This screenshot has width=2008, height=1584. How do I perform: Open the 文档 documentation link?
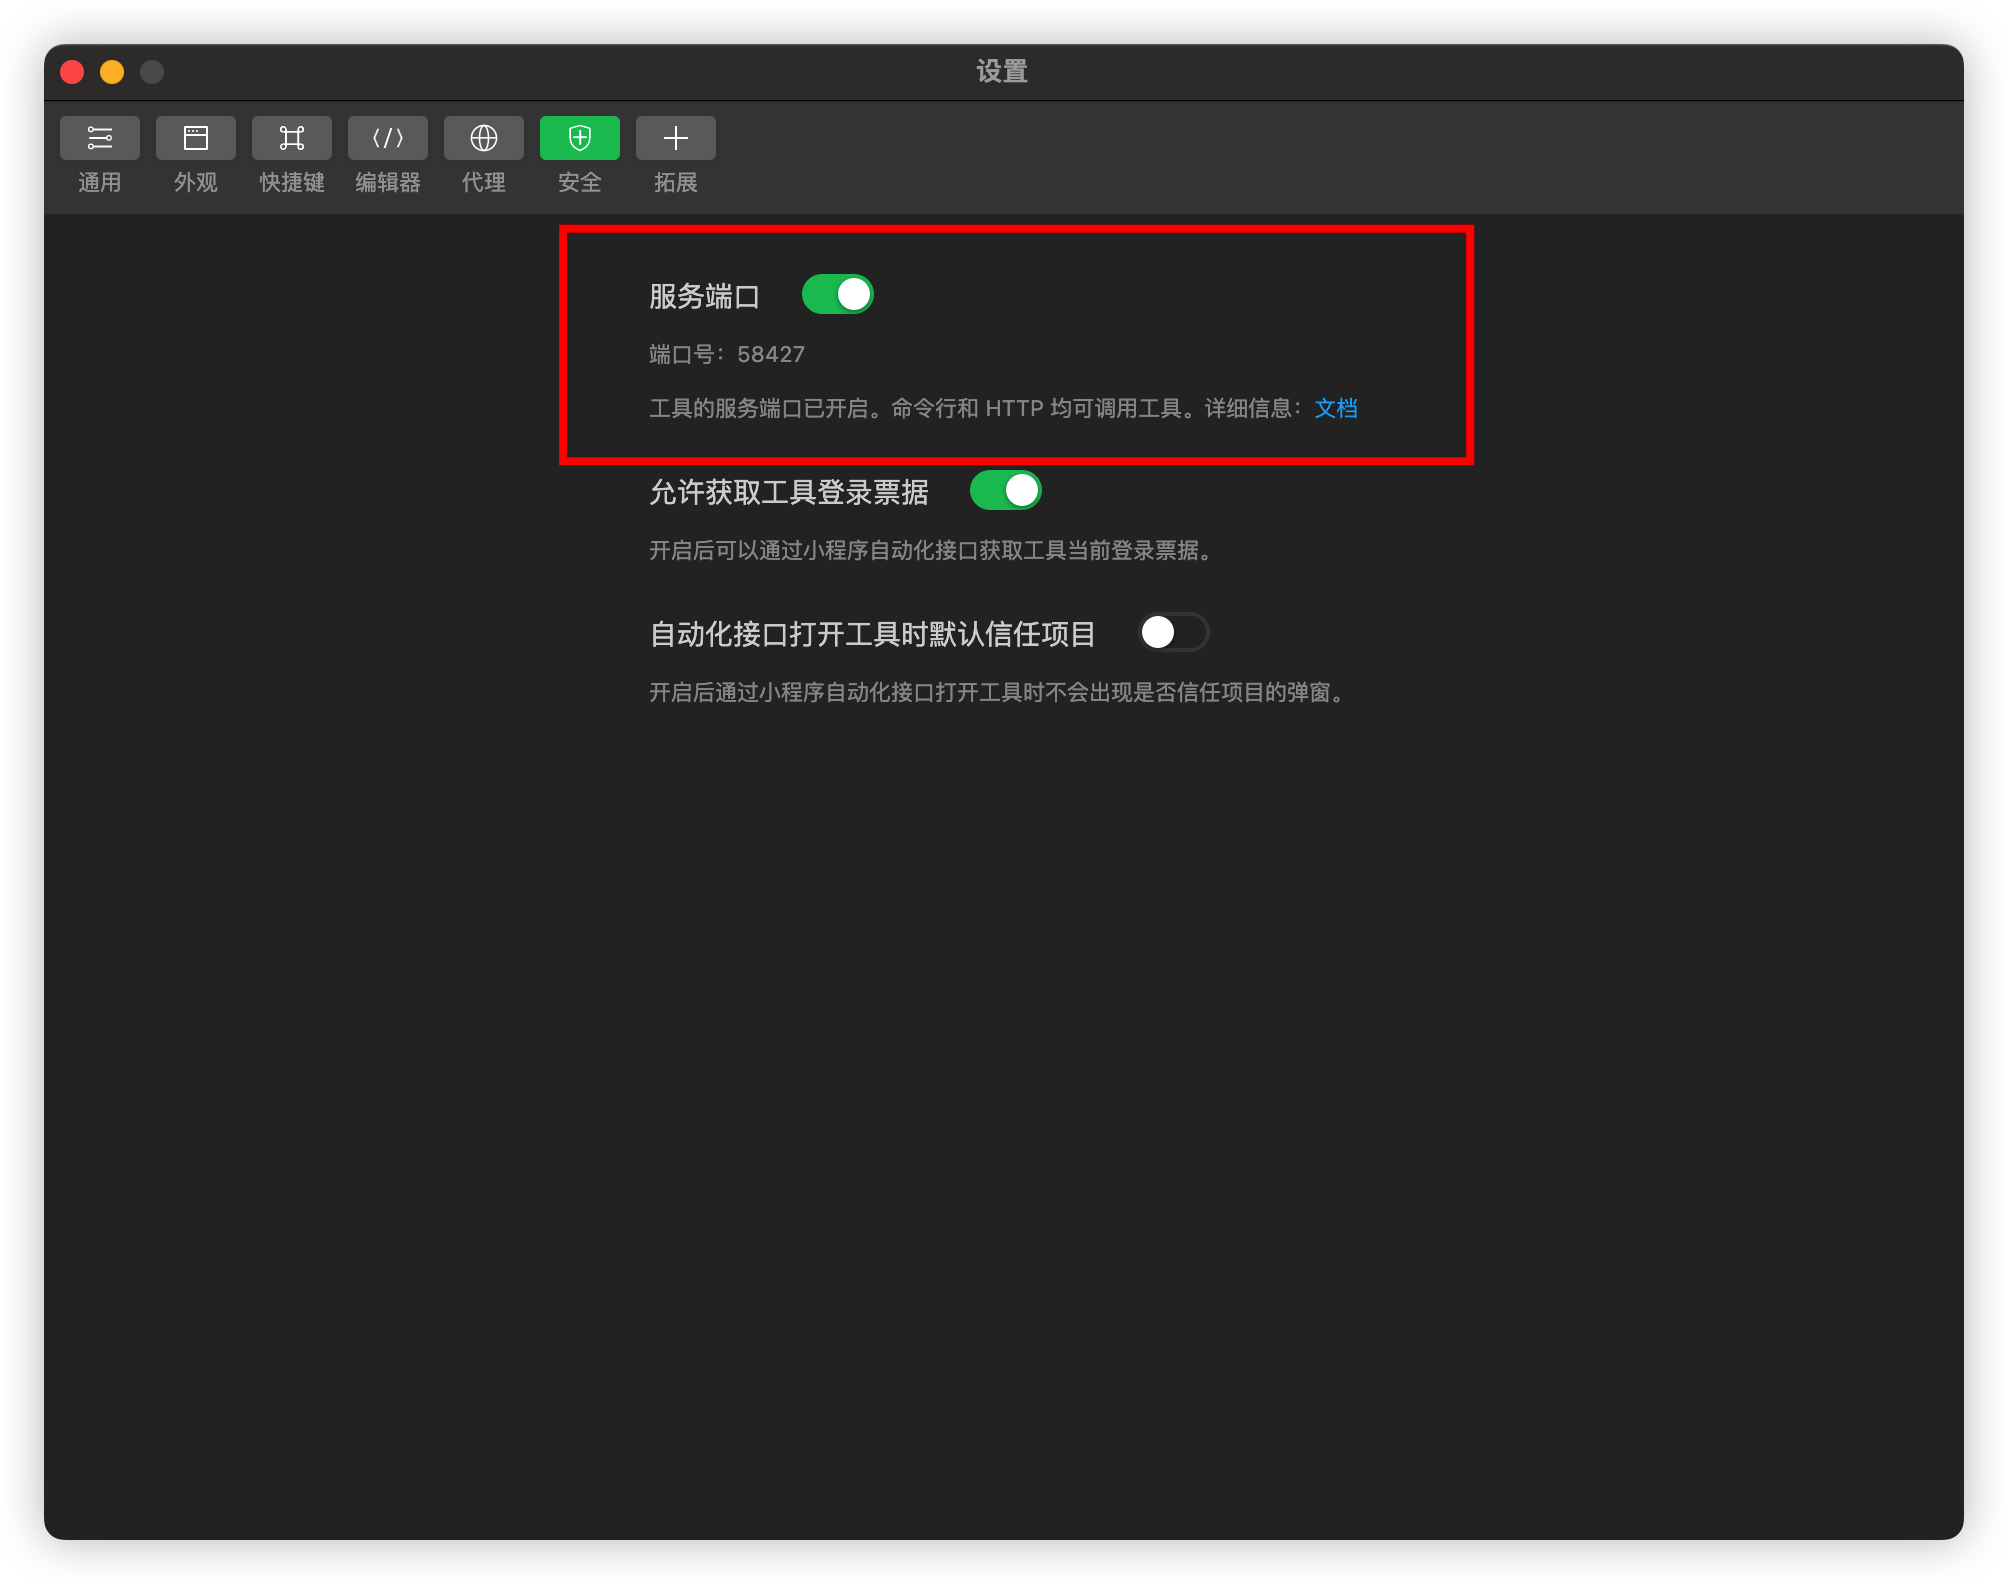point(1336,408)
